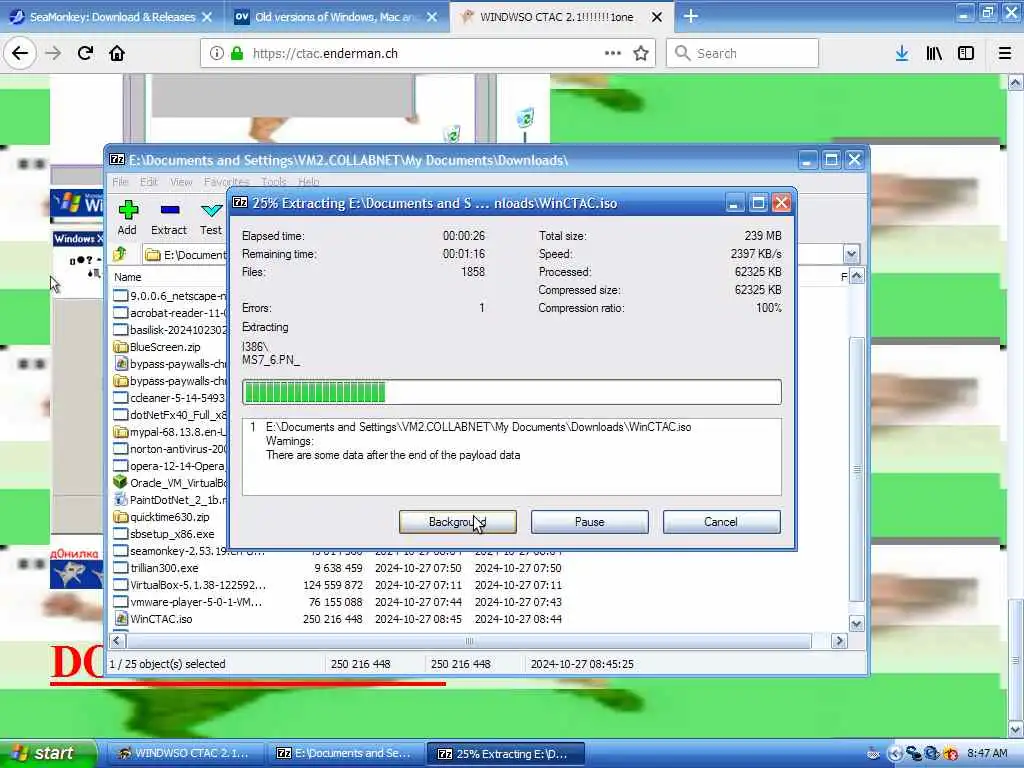This screenshot has width=1024, height=768.
Task: Open the Windows Start menu
Action: click(x=49, y=753)
